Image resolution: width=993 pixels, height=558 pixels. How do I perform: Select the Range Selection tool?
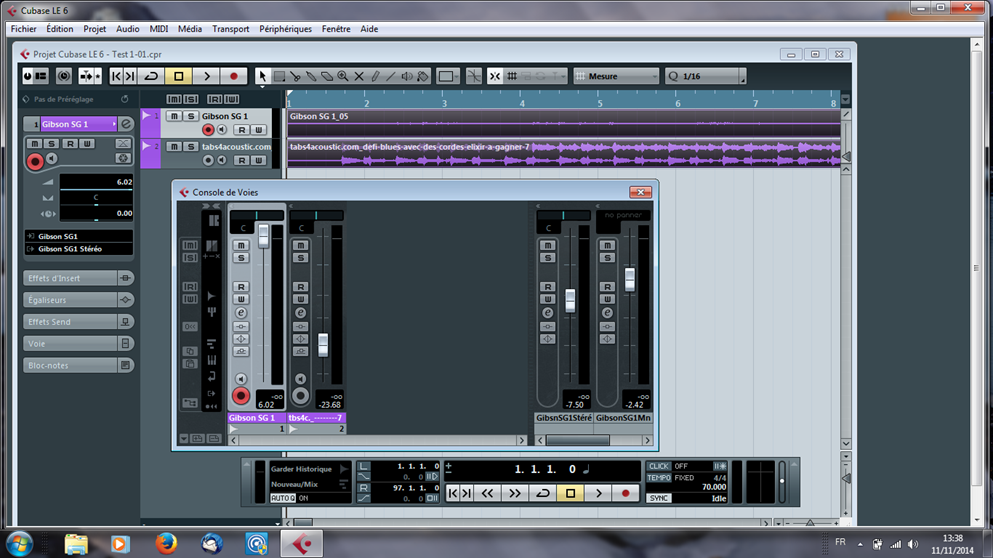pos(279,76)
